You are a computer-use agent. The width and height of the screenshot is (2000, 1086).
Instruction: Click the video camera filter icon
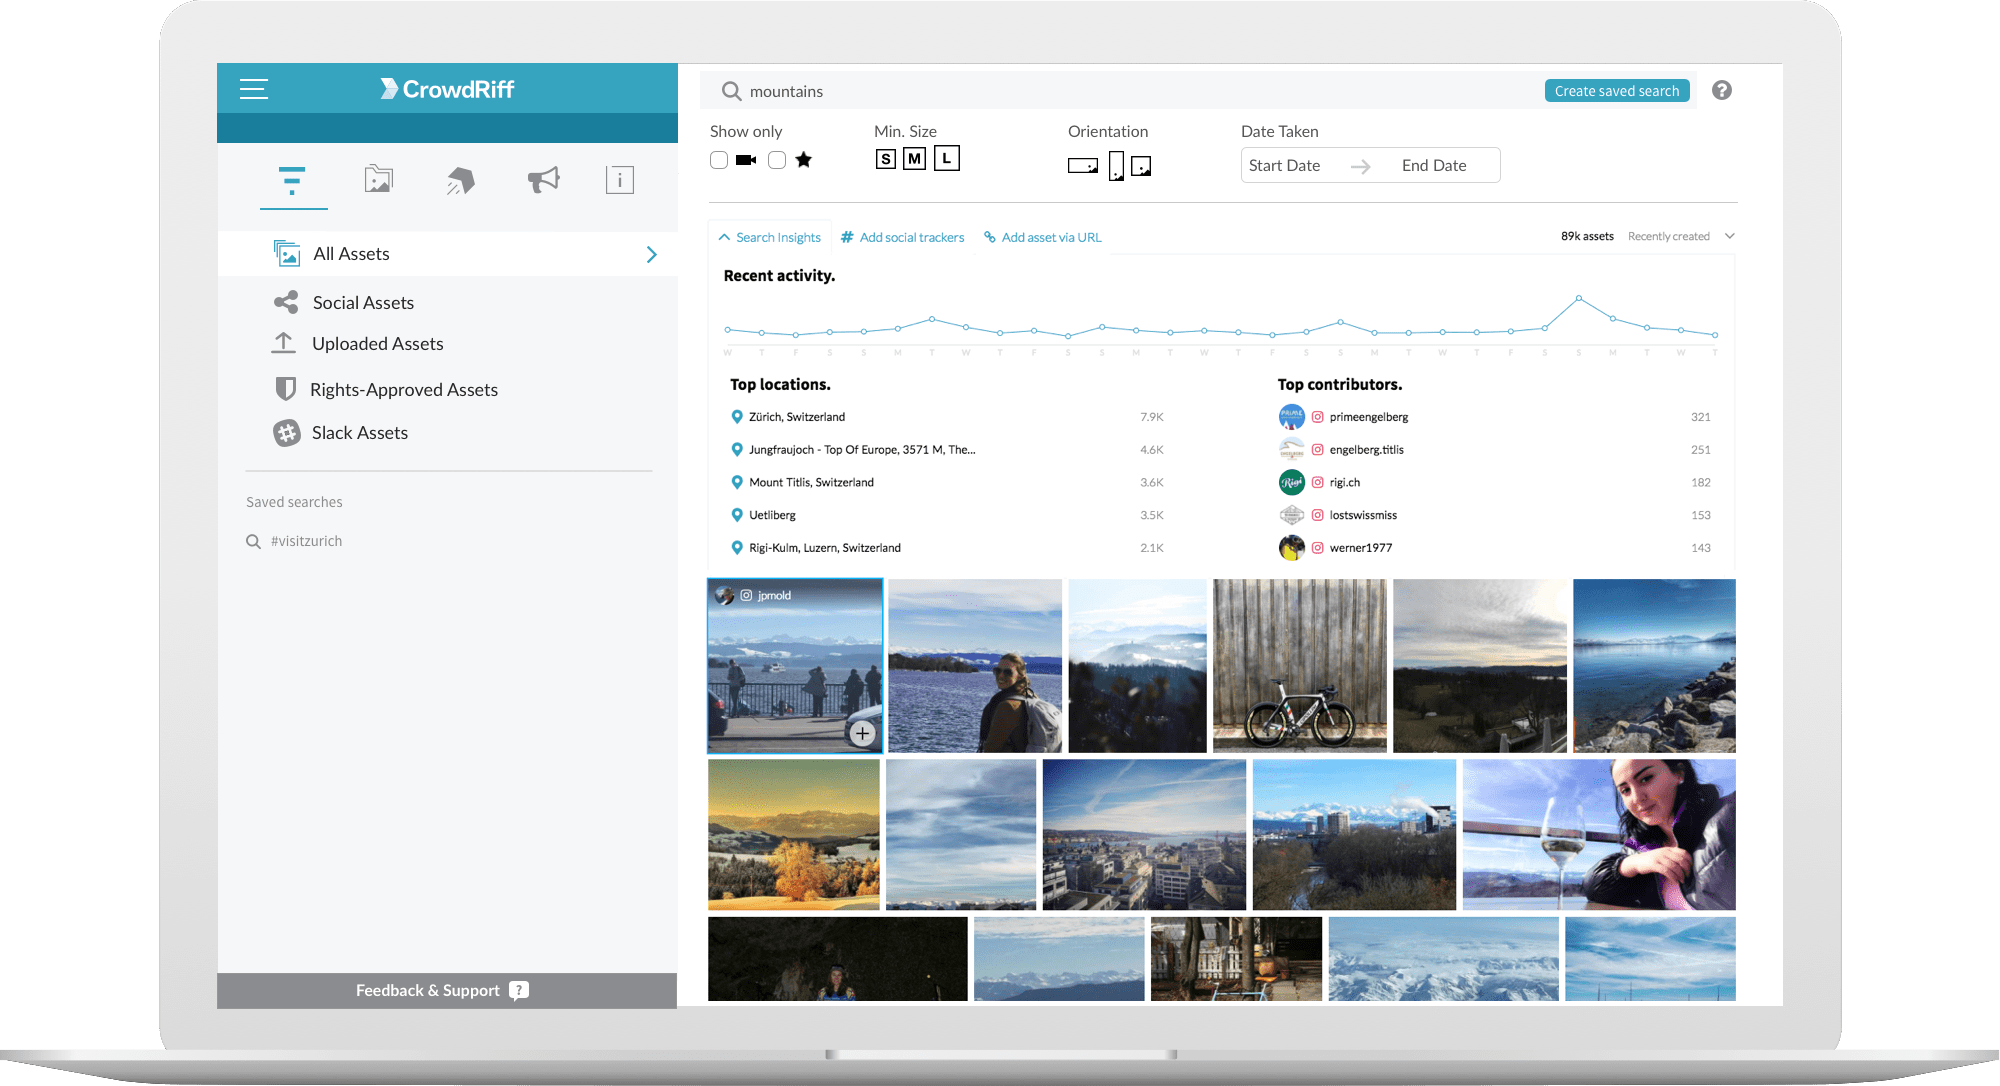pyautogui.click(x=746, y=160)
